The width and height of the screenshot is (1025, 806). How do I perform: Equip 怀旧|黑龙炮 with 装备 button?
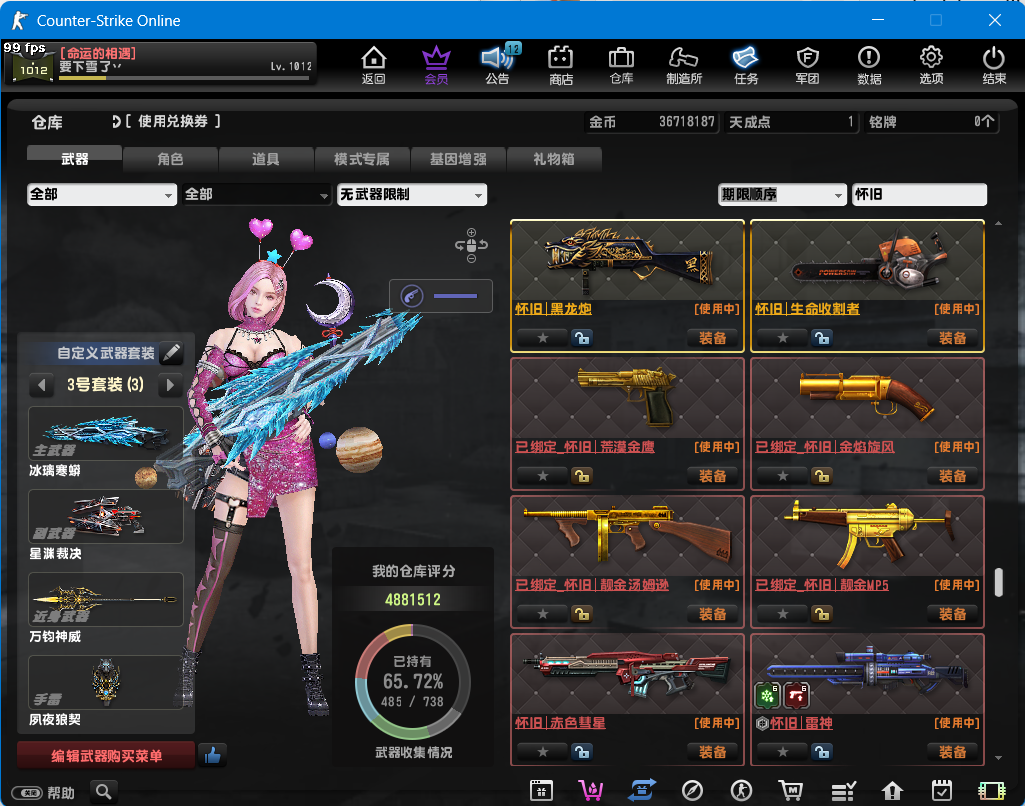pyautogui.click(x=712, y=338)
